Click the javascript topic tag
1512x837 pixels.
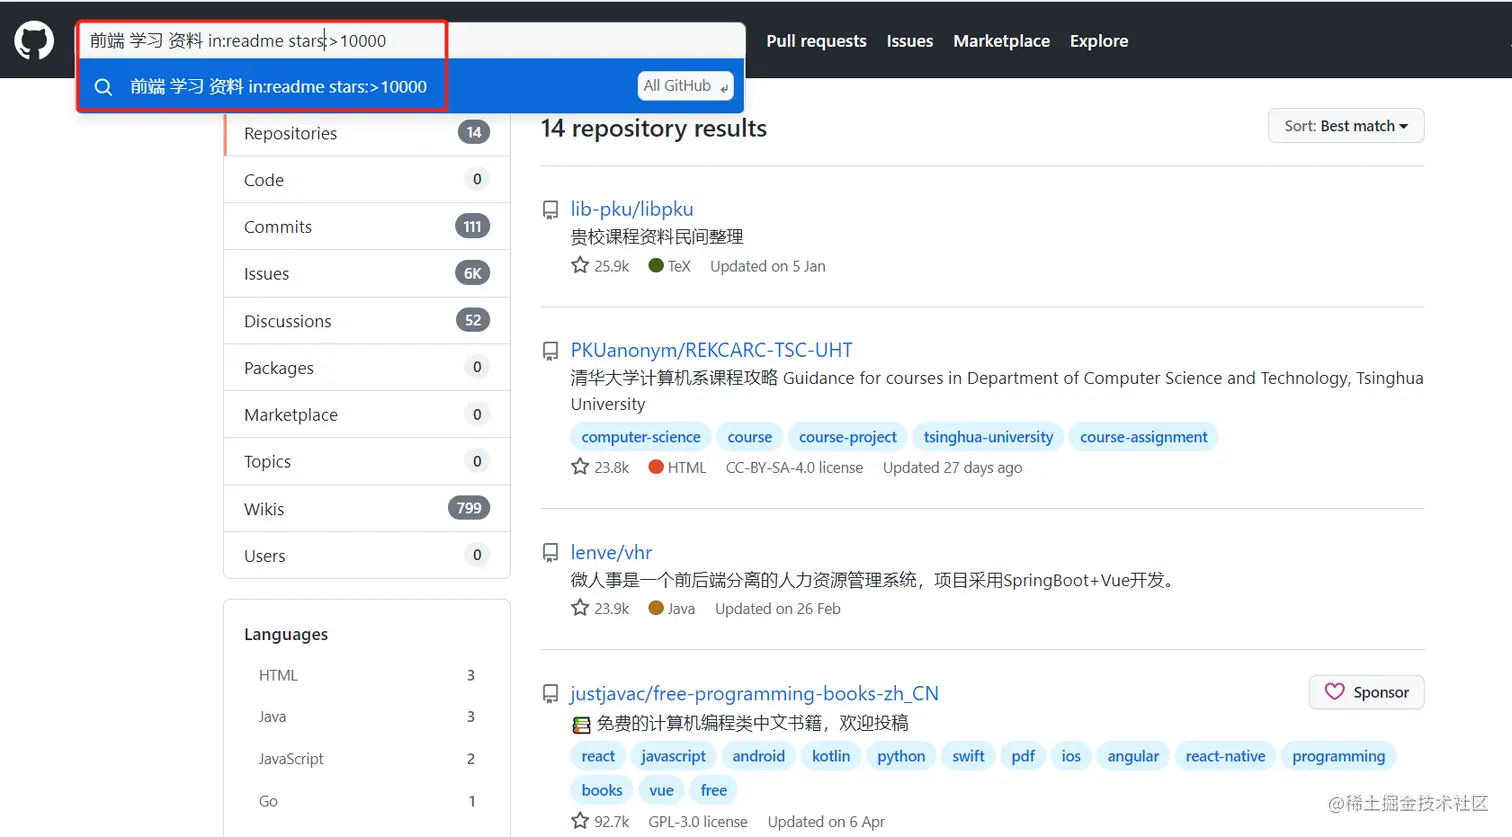[x=673, y=756]
